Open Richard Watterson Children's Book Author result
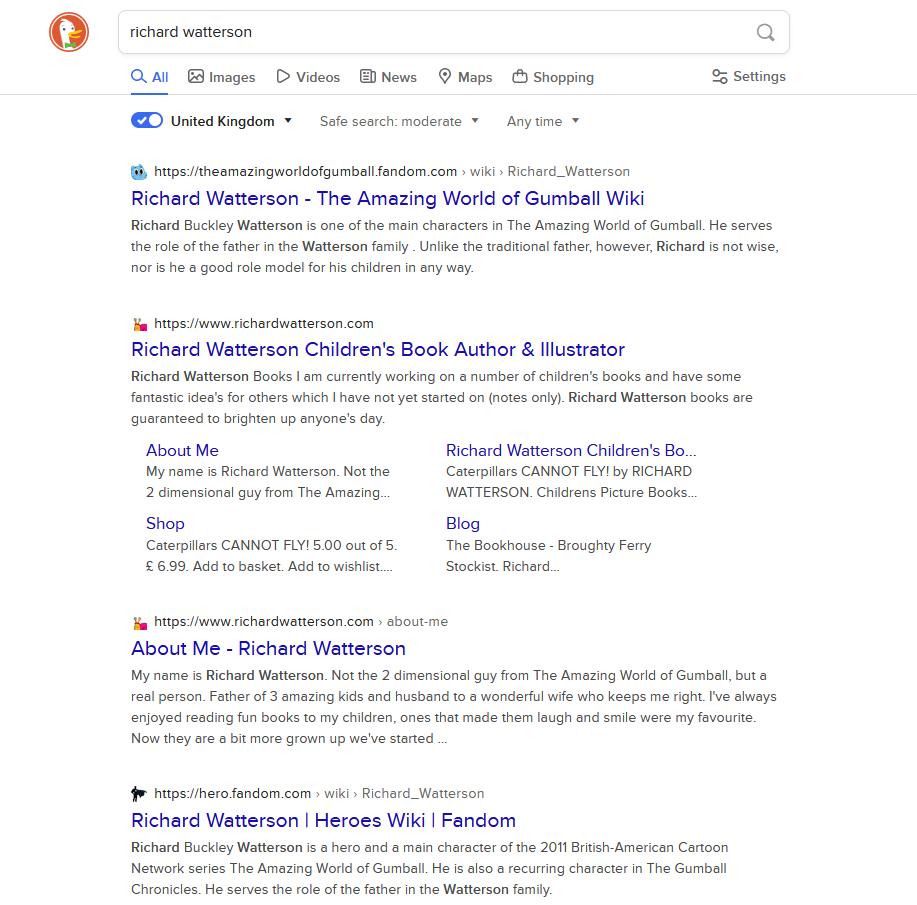The height and width of the screenshot is (905, 917). (377, 349)
